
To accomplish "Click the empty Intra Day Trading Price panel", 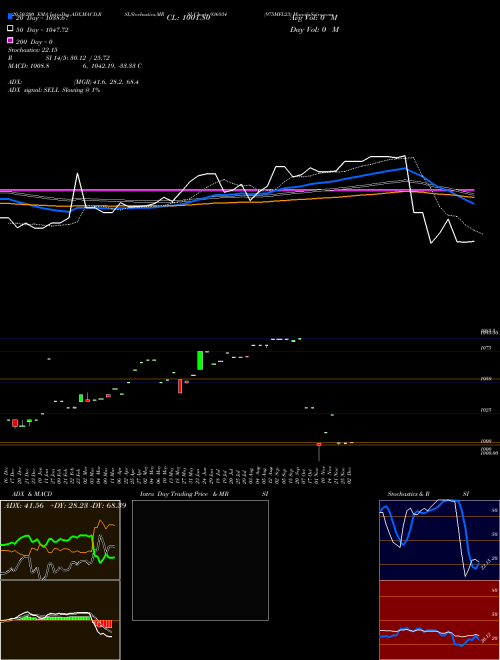I will [x=200, y=560].
